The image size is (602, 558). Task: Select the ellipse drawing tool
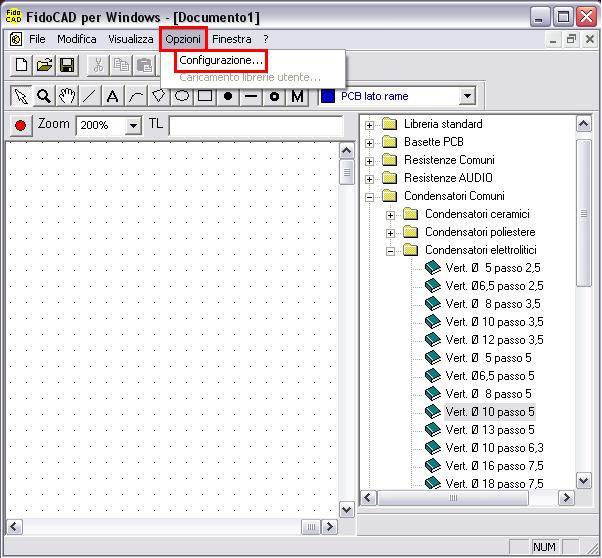[182, 96]
